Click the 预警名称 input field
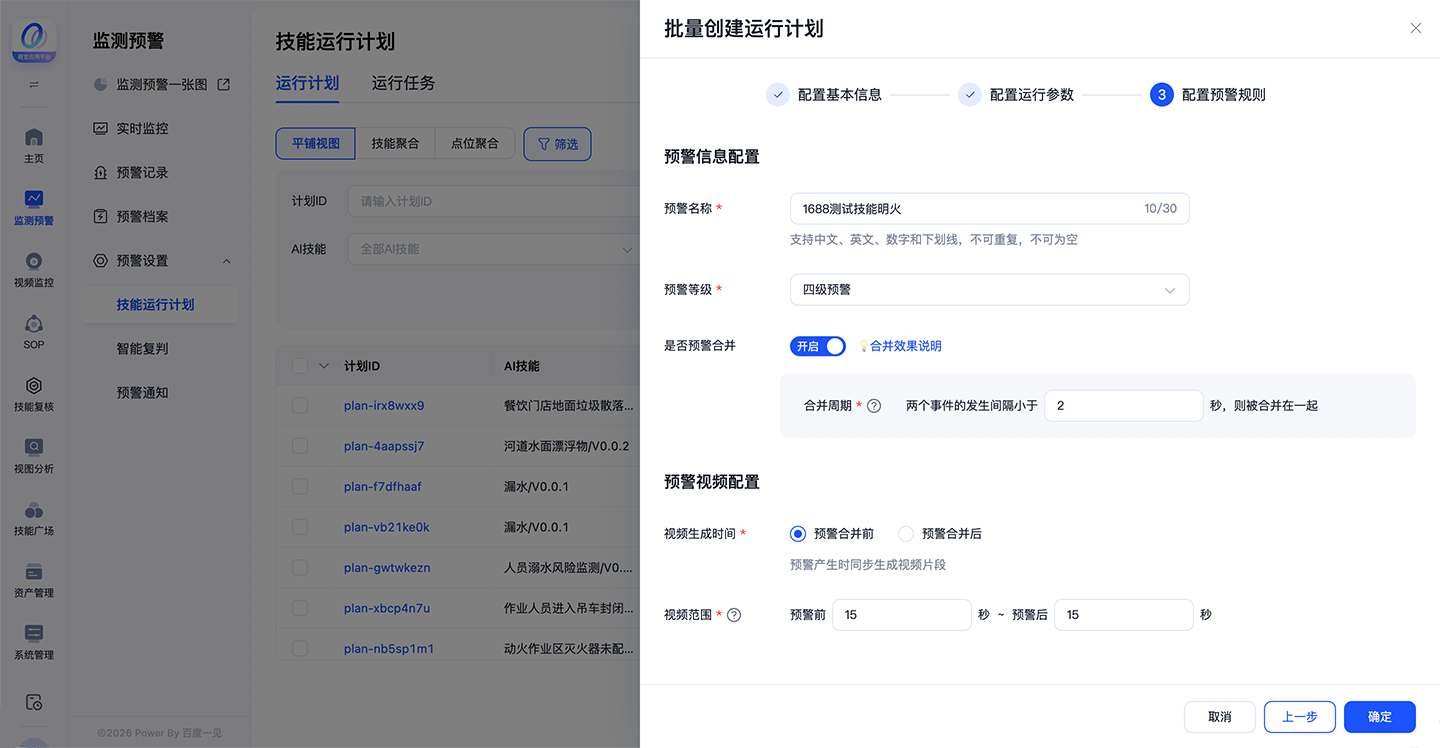The width and height of the screenshot is (1440, 748). [x=990, y=209]
